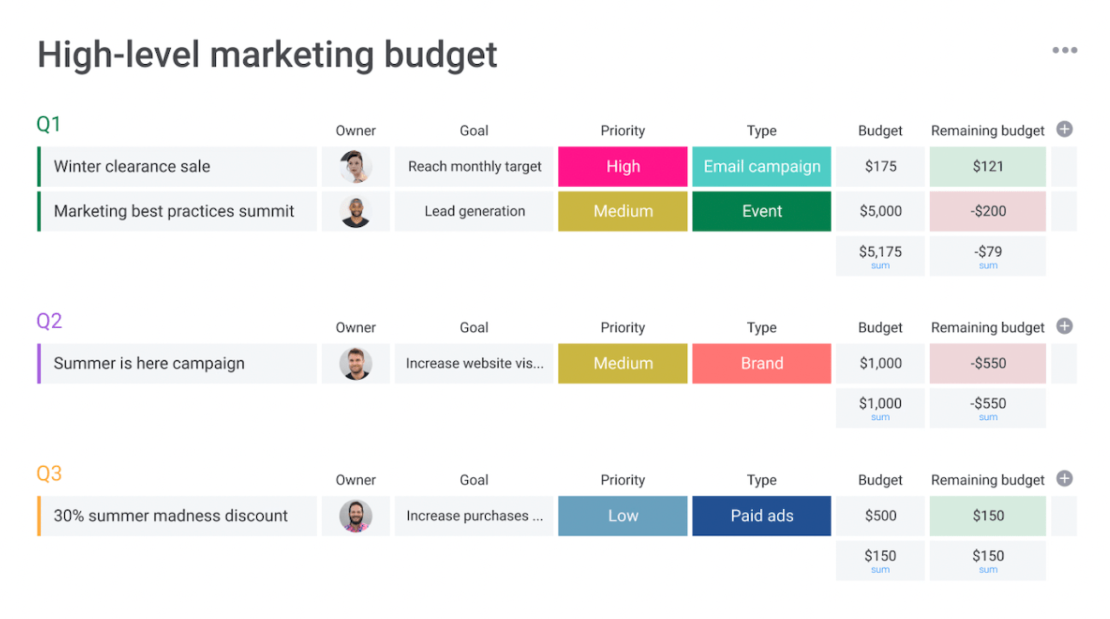Open the owner avatar for Marketing best practices summit

click(355, 211)
